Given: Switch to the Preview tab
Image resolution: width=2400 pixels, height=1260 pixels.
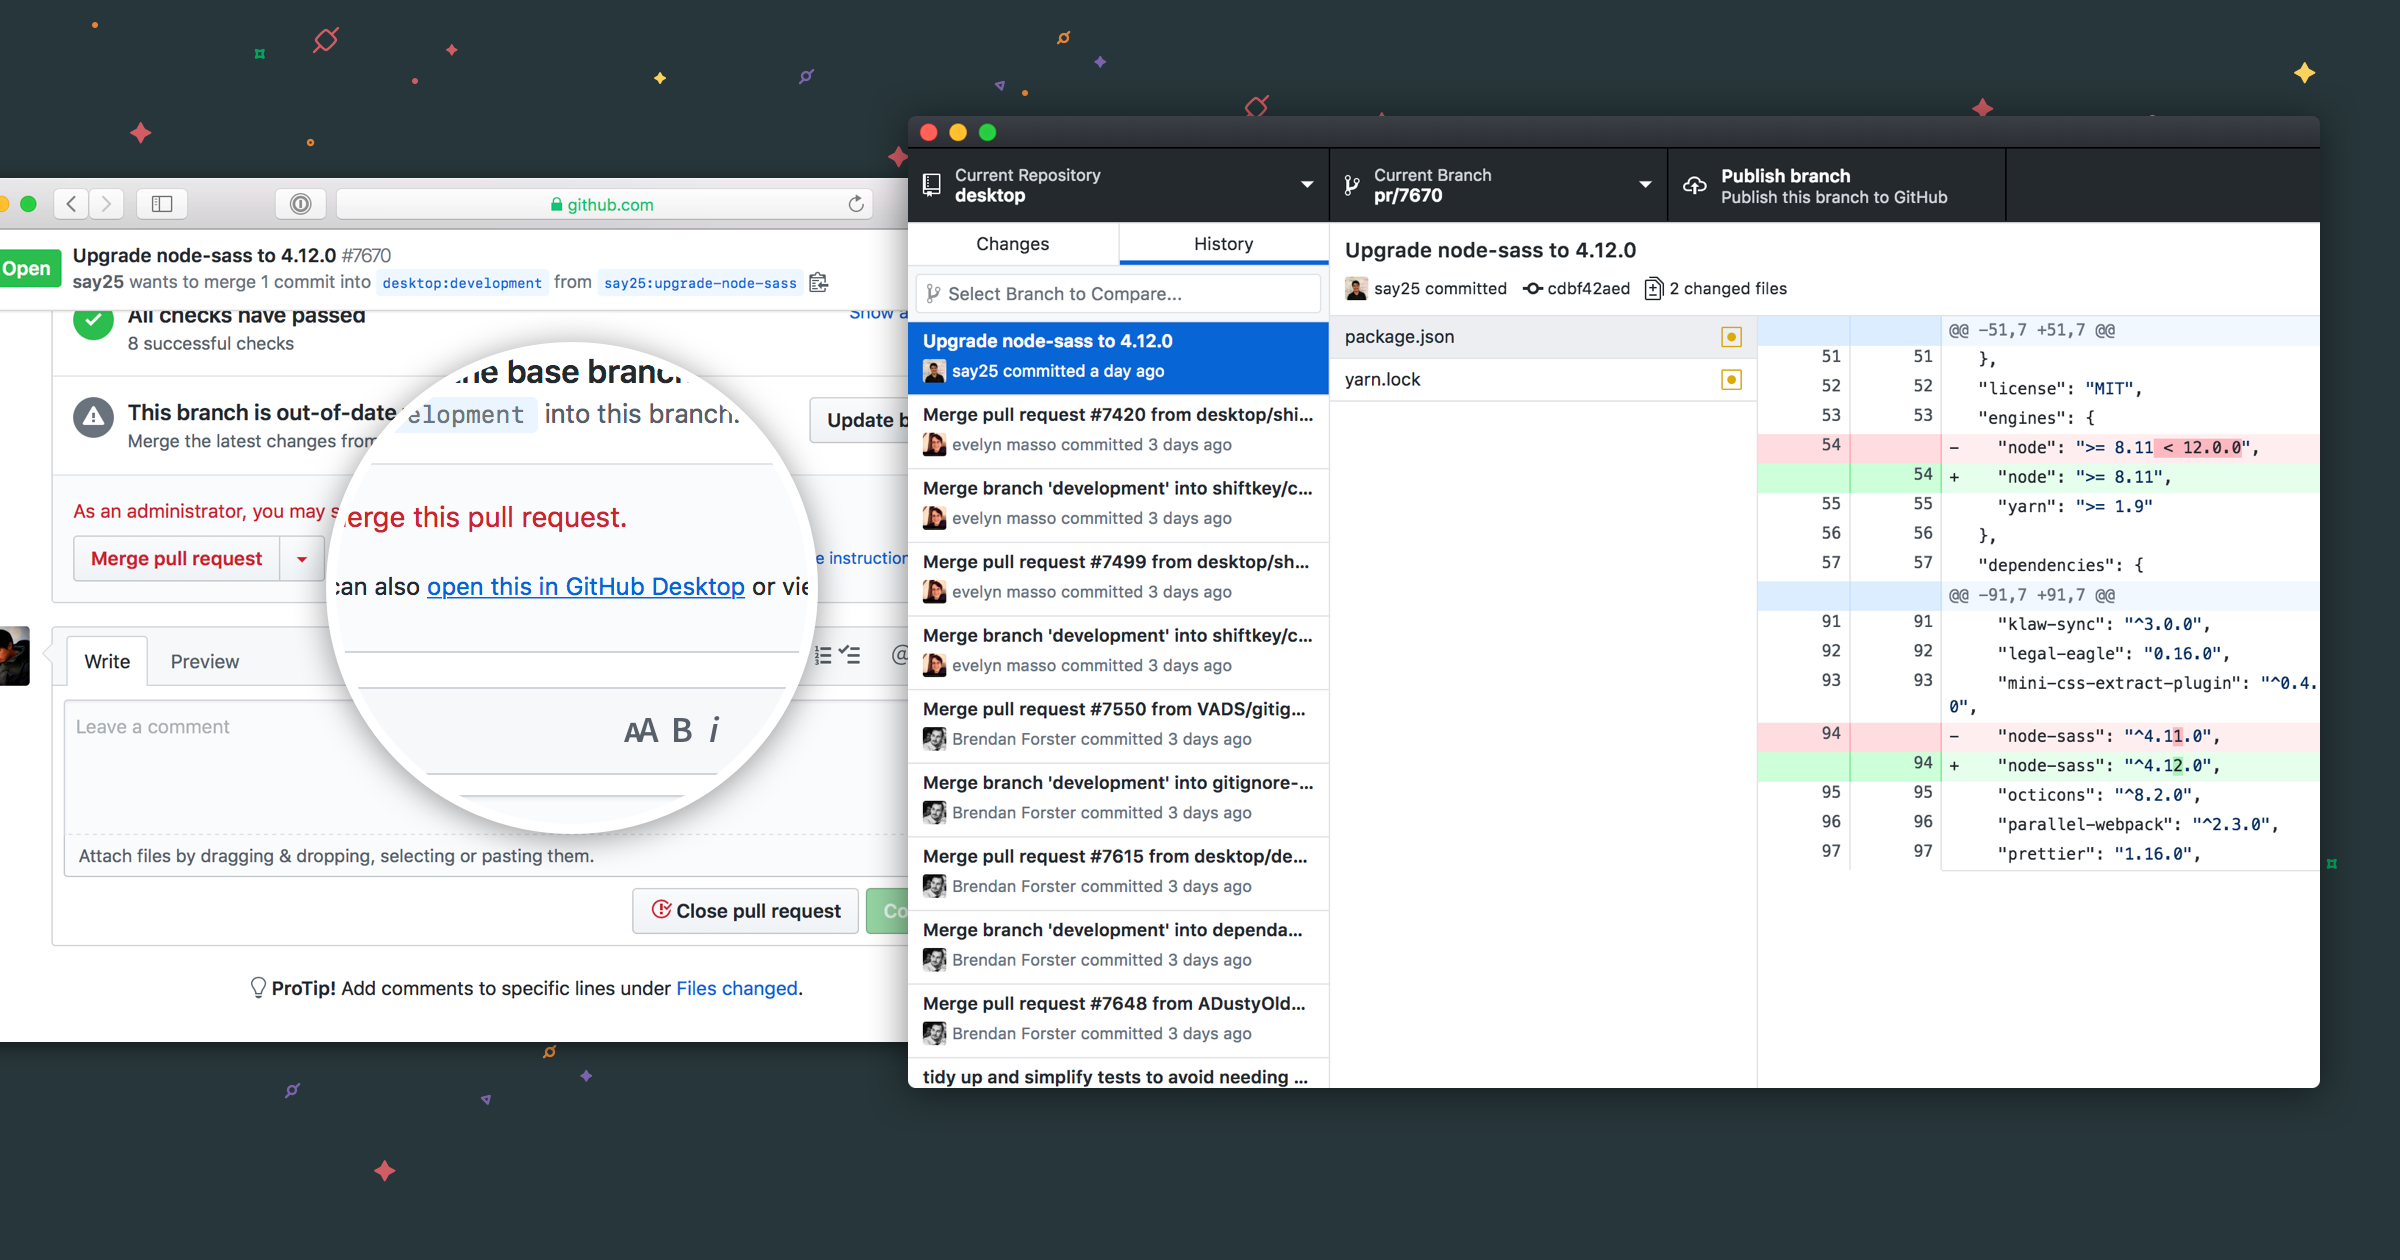Looking at the screenshot, I should [204, 660].
